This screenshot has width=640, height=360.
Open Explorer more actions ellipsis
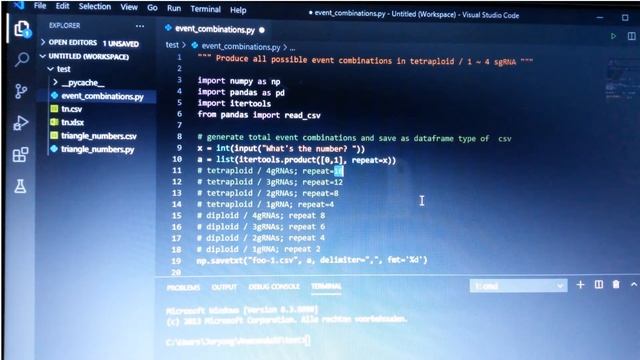coord(140,26)
